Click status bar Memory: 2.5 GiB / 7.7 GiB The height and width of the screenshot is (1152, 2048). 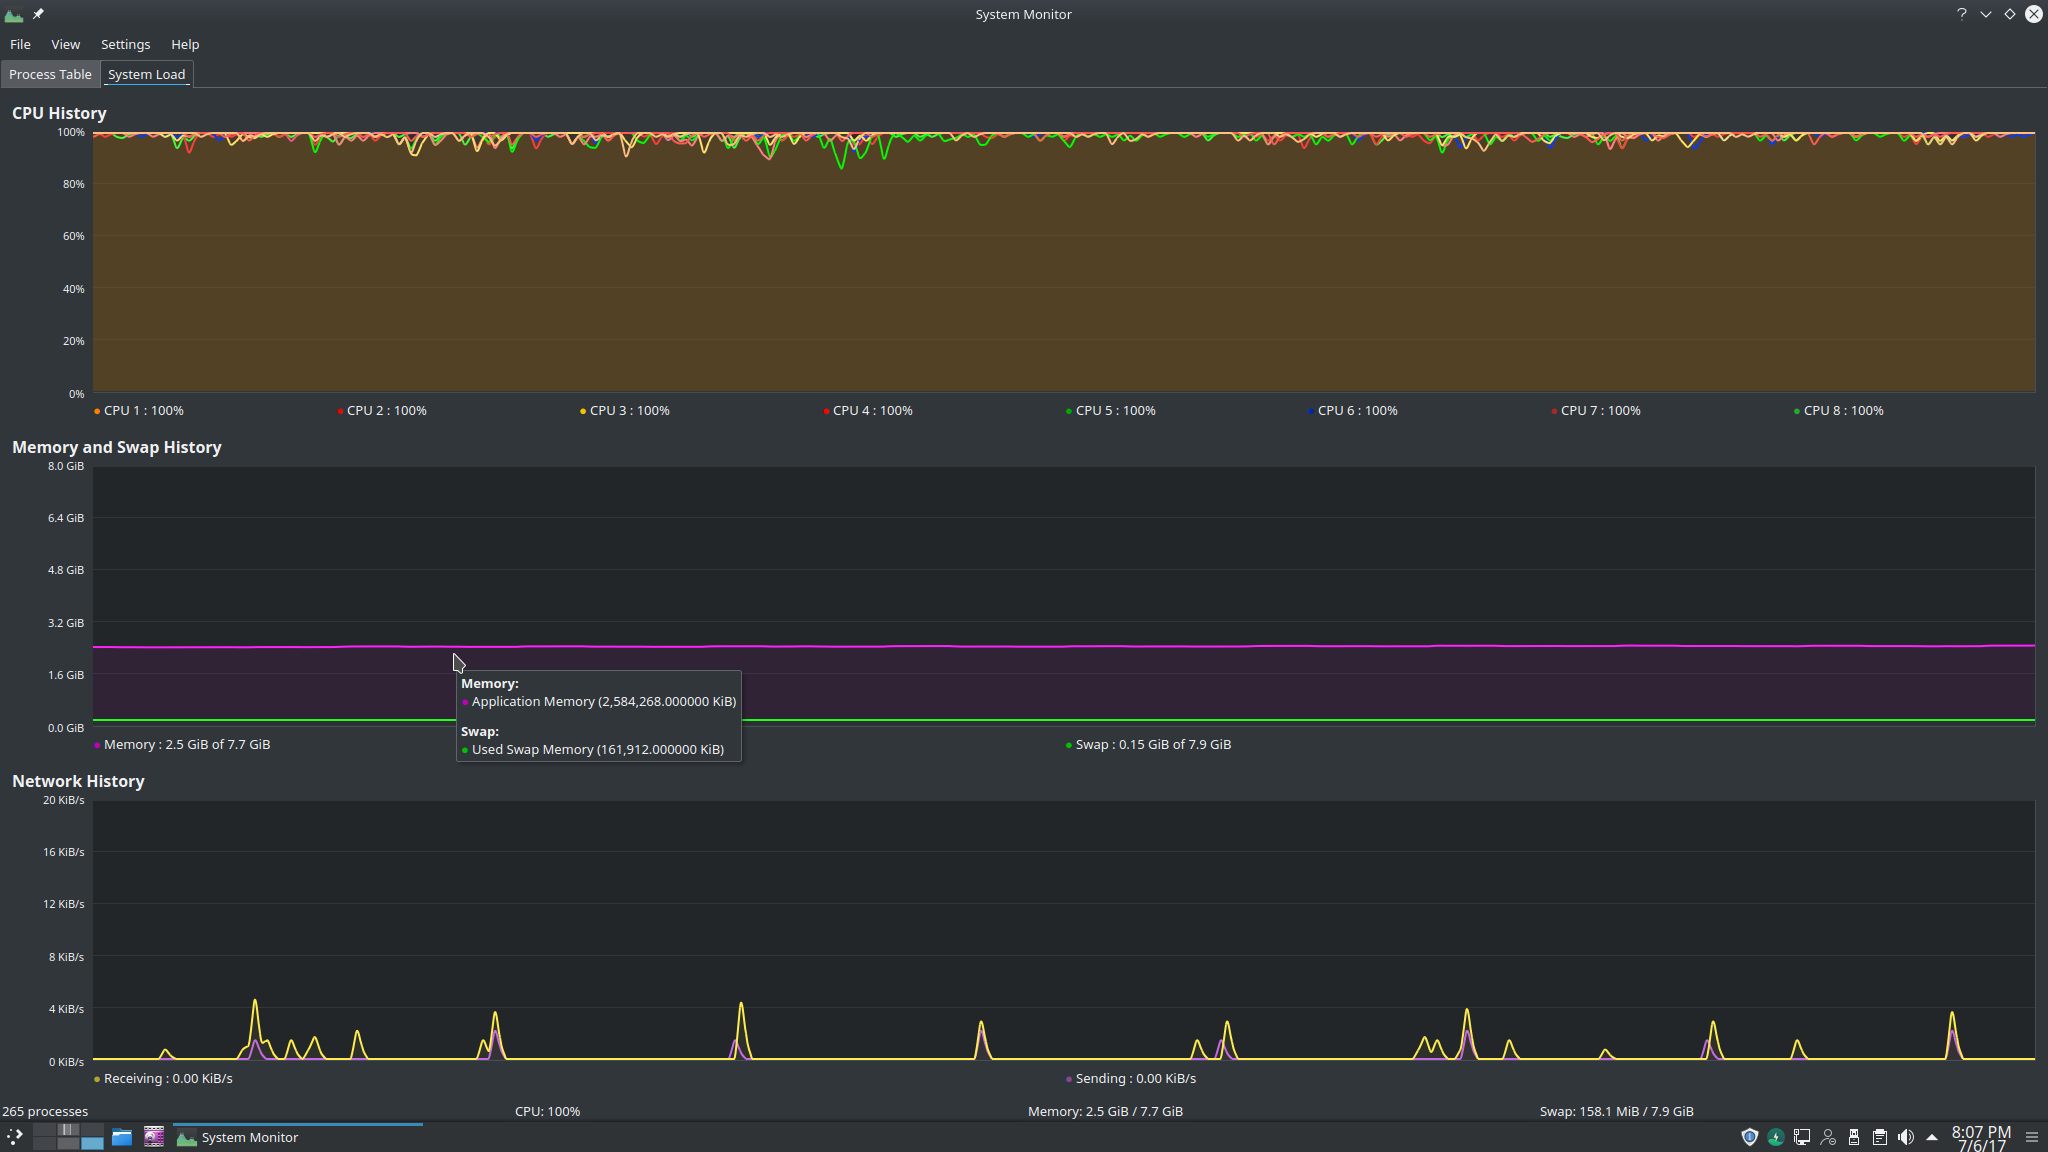coord(1105,1111)
